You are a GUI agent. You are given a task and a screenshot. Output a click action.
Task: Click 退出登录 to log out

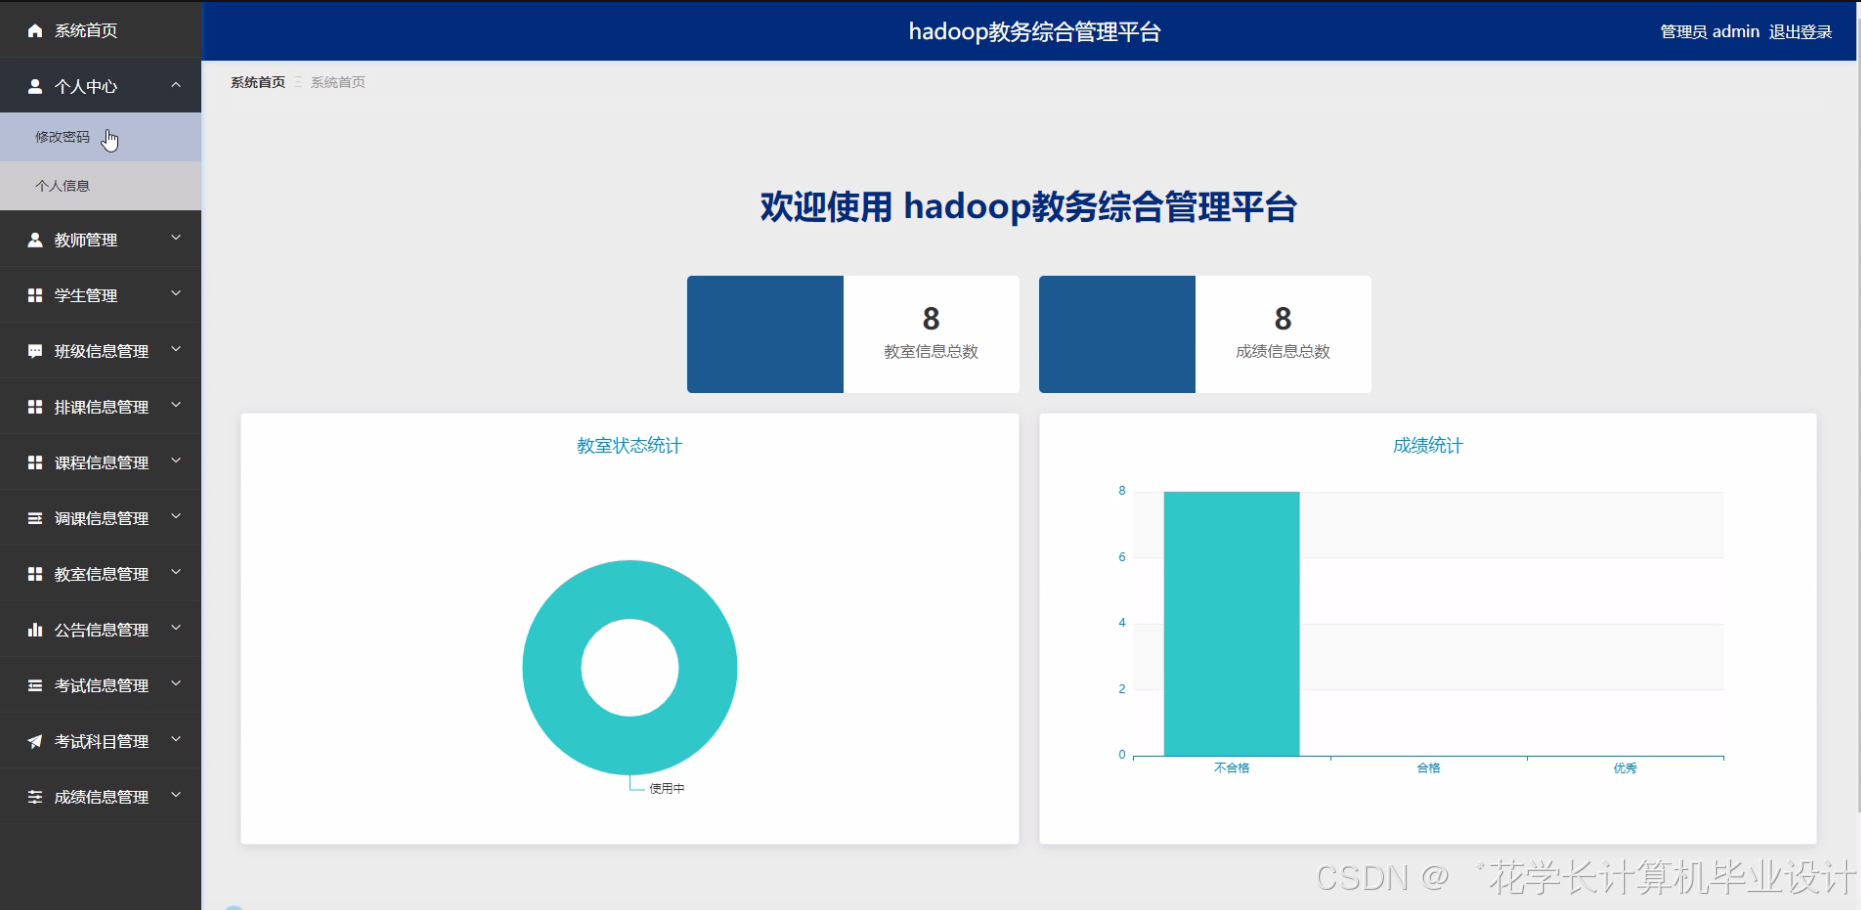[1800, 31]
